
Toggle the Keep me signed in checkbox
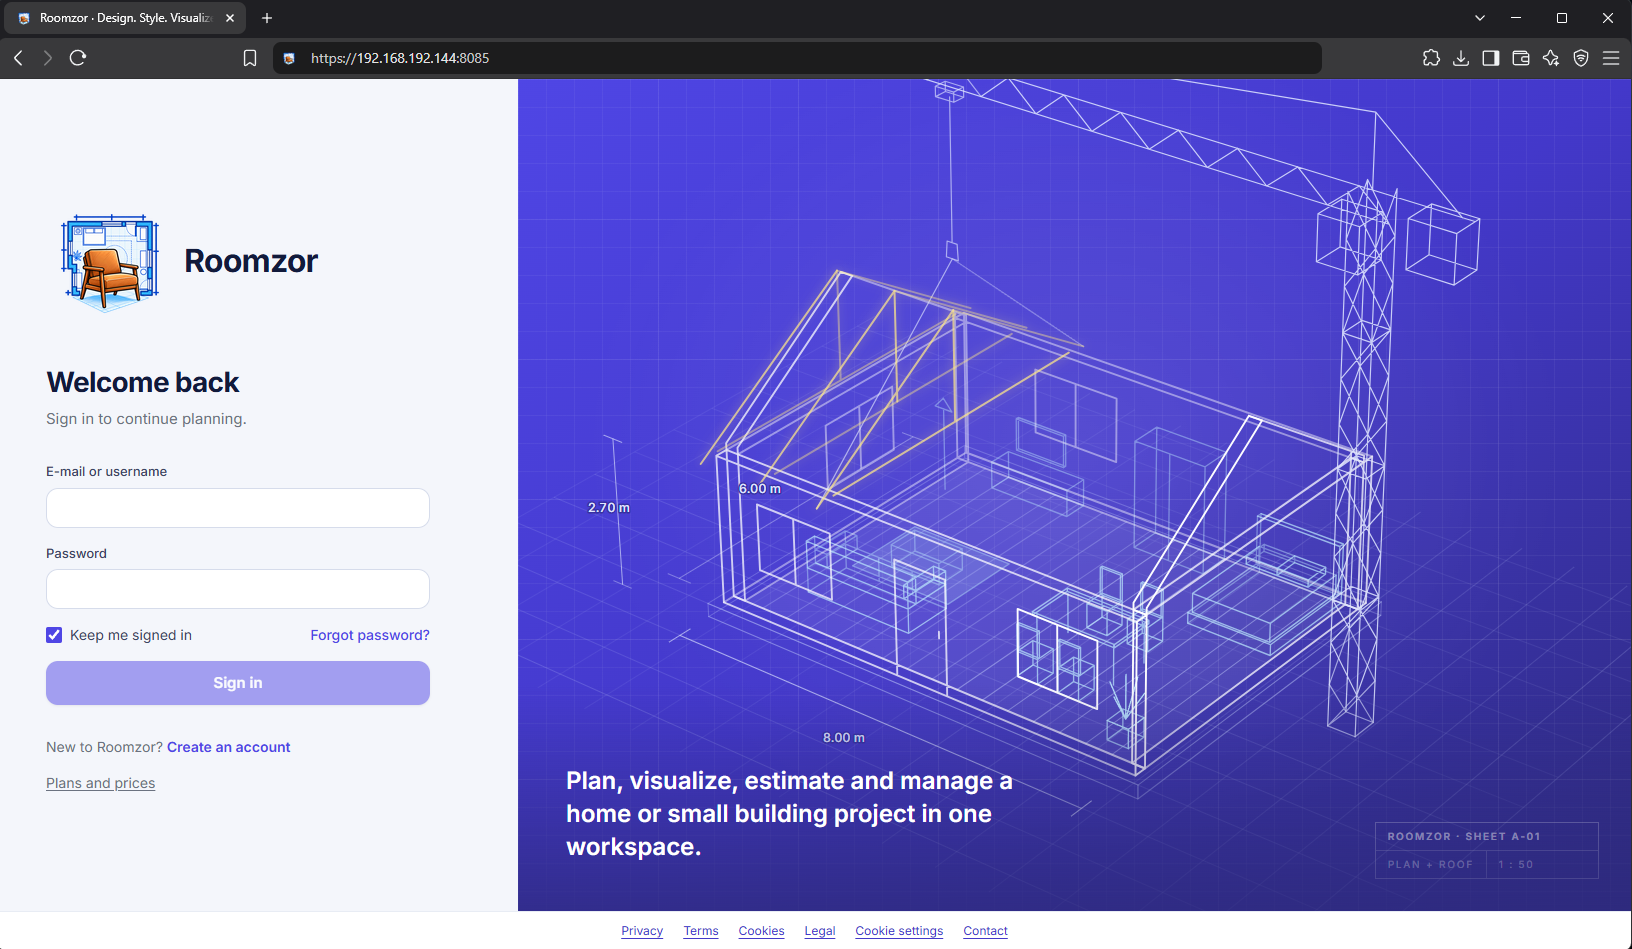[x=54, y=635]
